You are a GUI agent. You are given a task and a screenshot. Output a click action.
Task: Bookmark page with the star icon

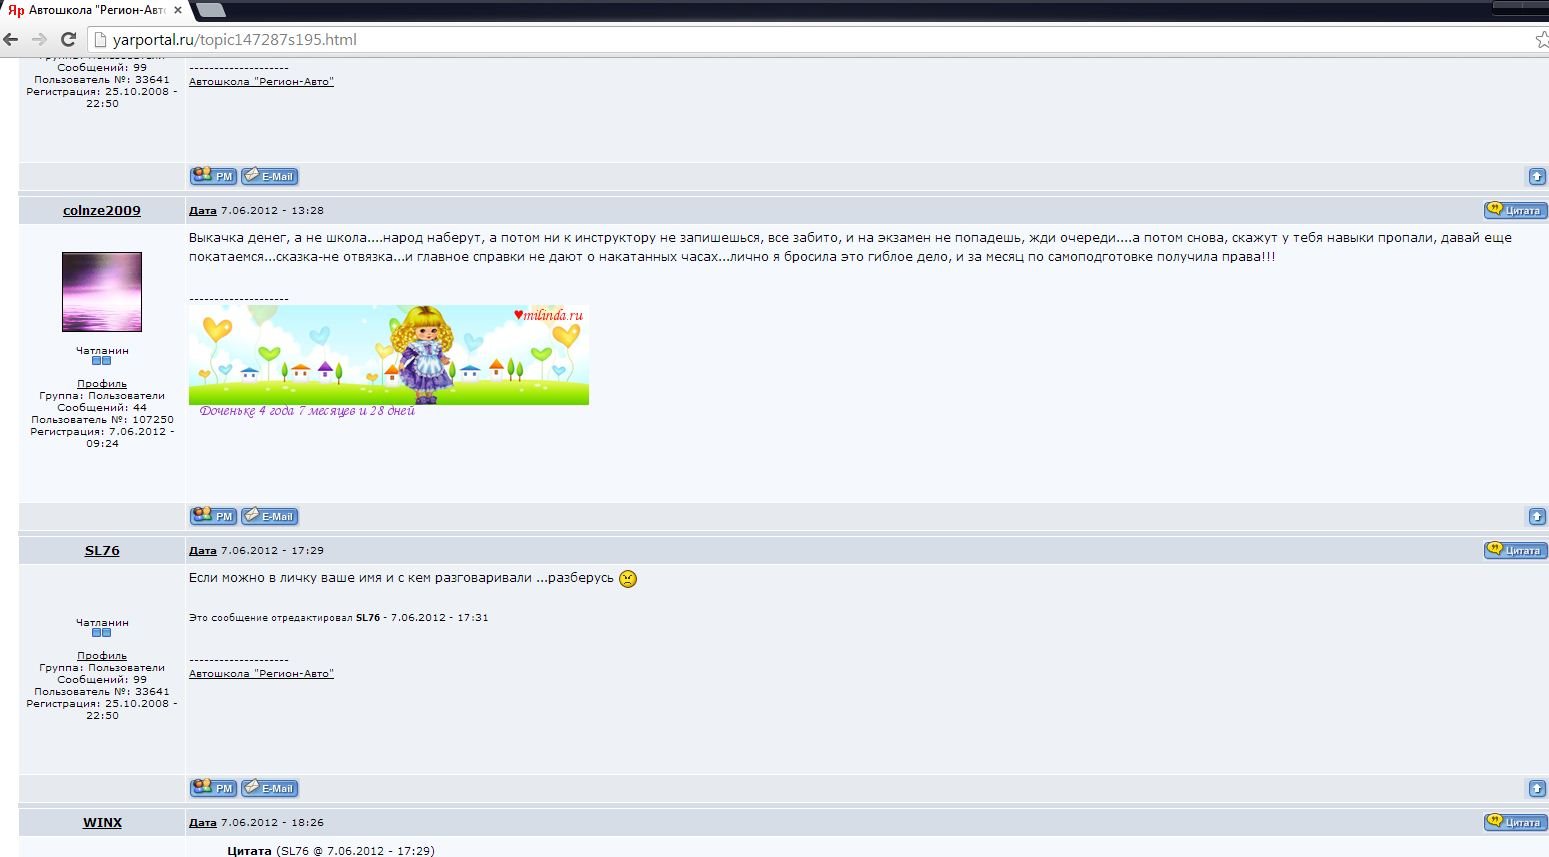(x=1541, y=40)
